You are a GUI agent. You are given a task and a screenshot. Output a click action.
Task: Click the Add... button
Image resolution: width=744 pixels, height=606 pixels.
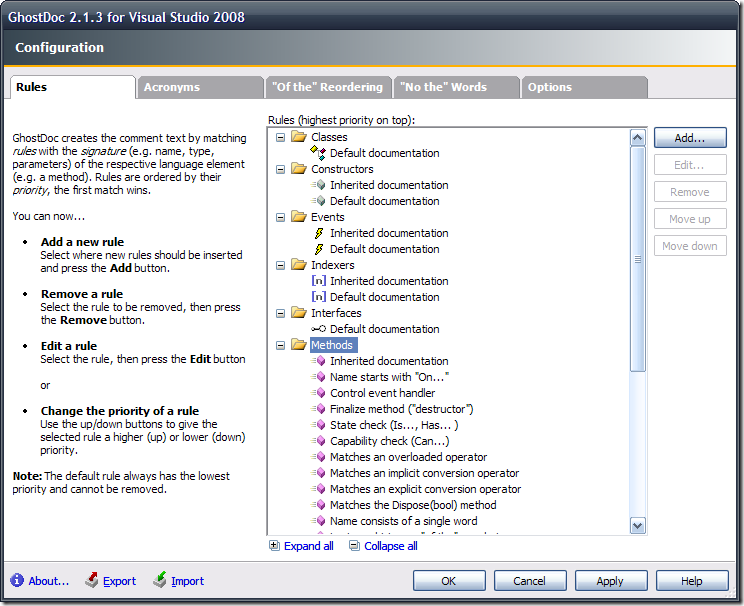[690, 138]
